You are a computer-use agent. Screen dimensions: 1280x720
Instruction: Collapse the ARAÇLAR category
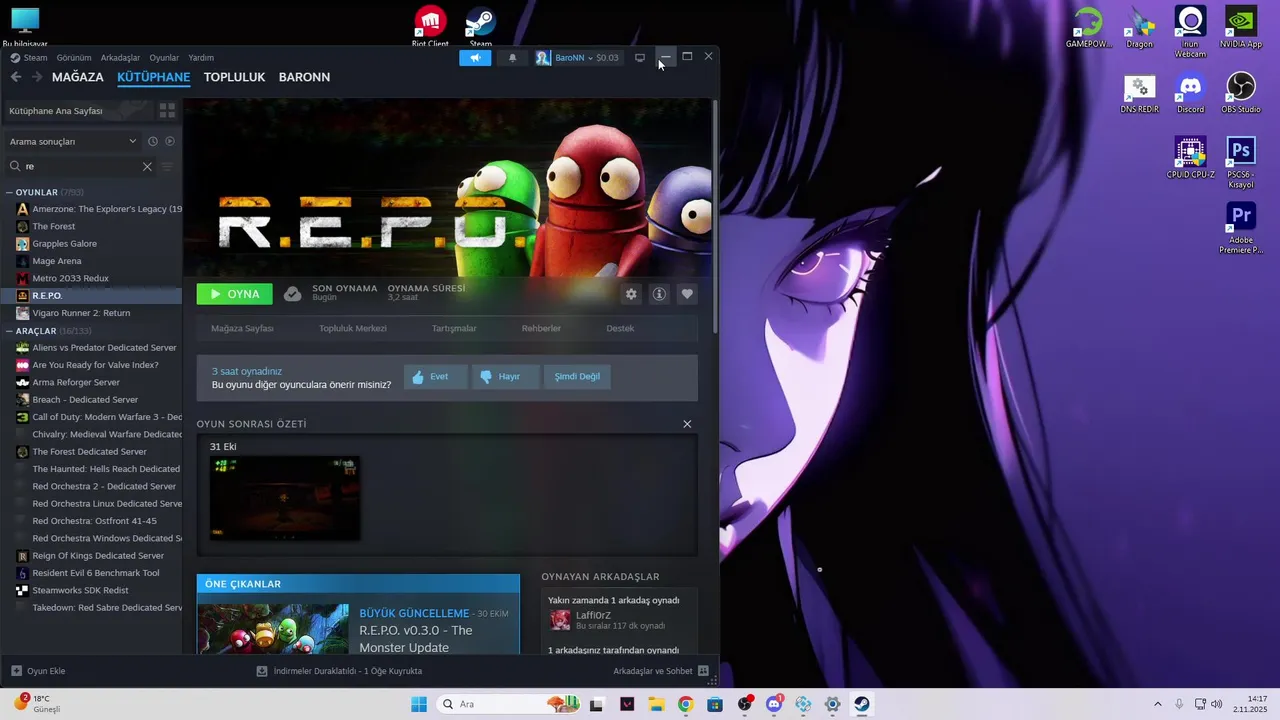tap(9, 330)
